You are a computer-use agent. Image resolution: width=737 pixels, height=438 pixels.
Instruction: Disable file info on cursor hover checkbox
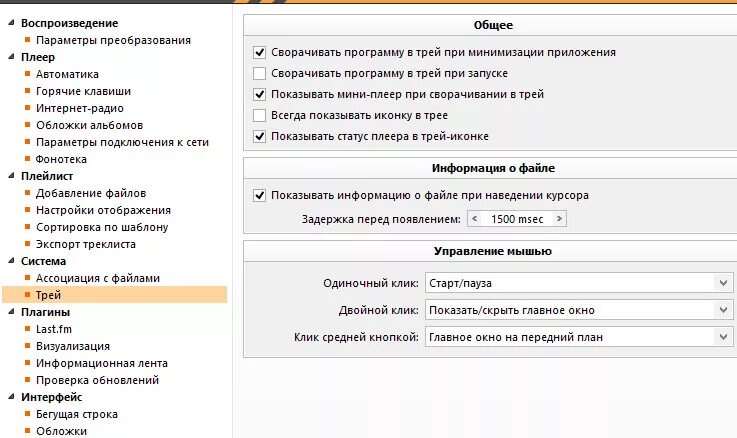coord(259,195)
